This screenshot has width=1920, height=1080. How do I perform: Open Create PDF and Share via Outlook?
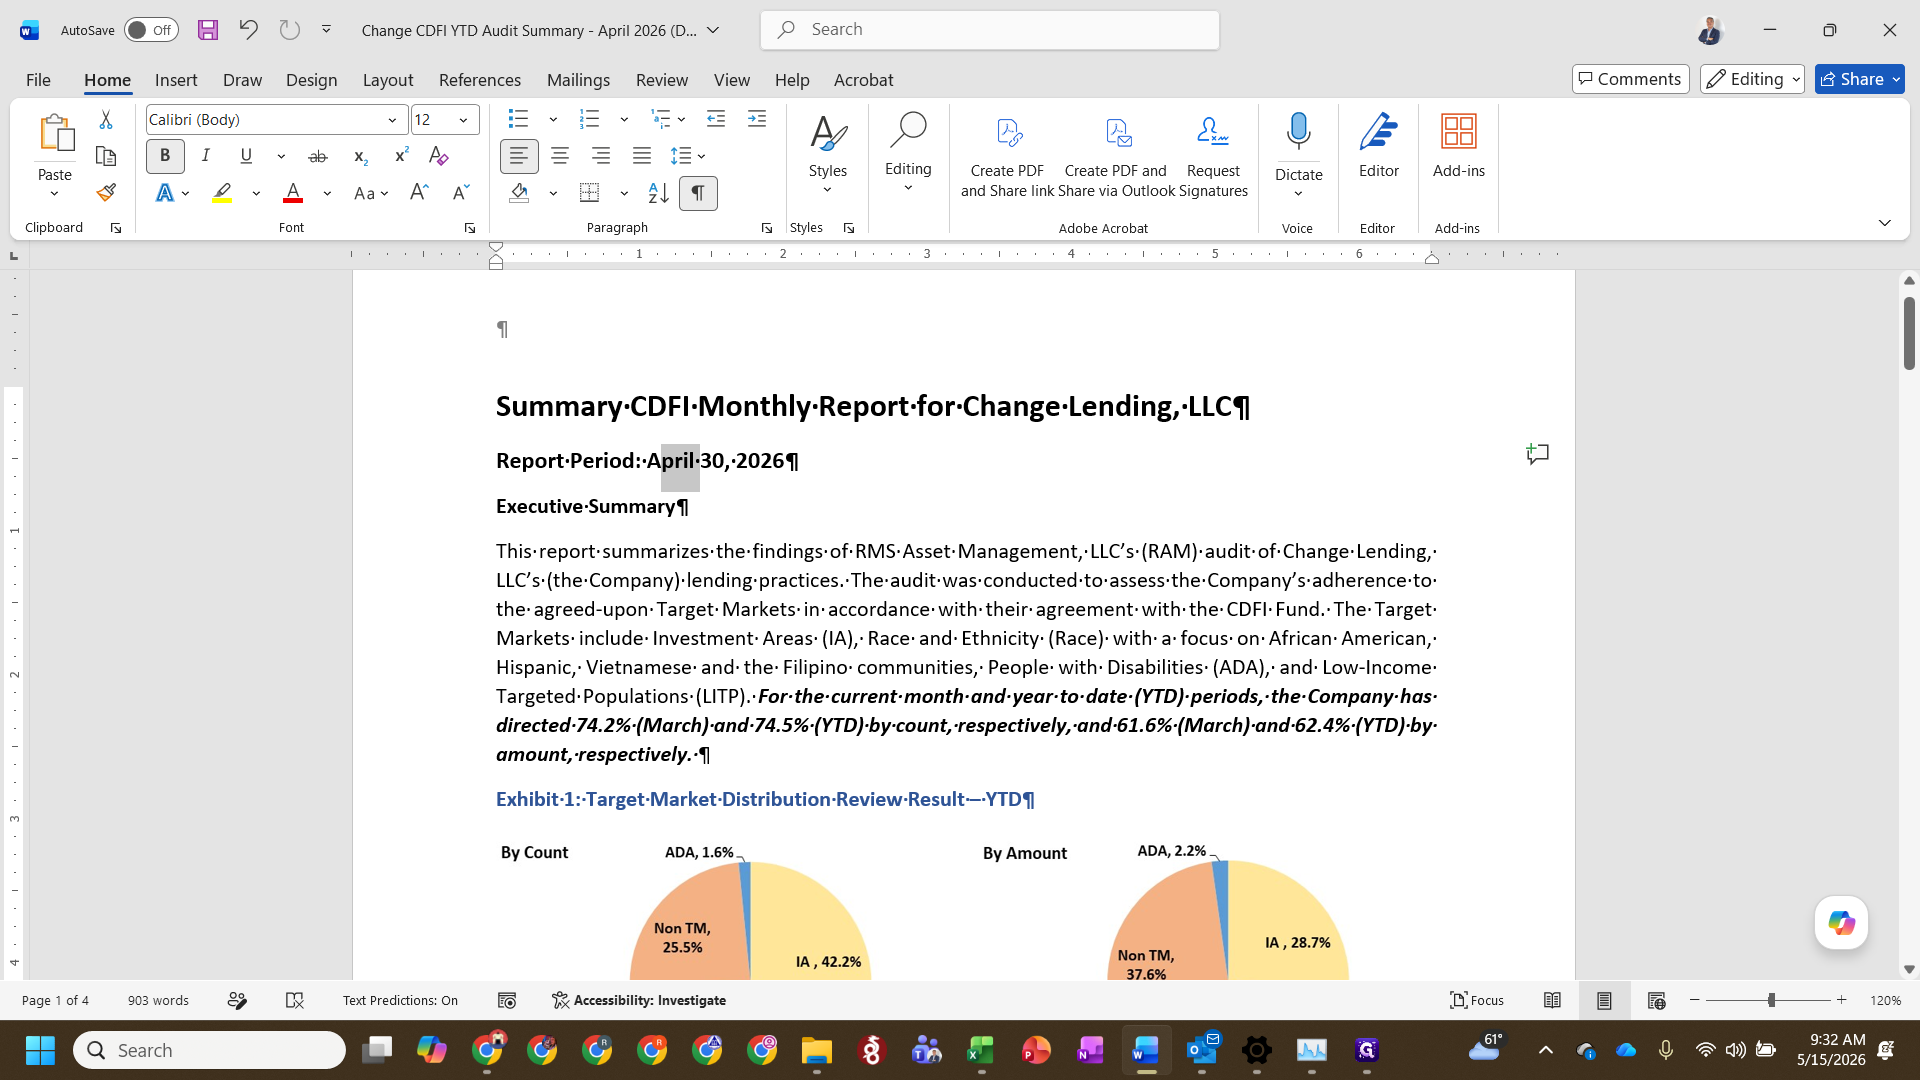point(1116,156)
